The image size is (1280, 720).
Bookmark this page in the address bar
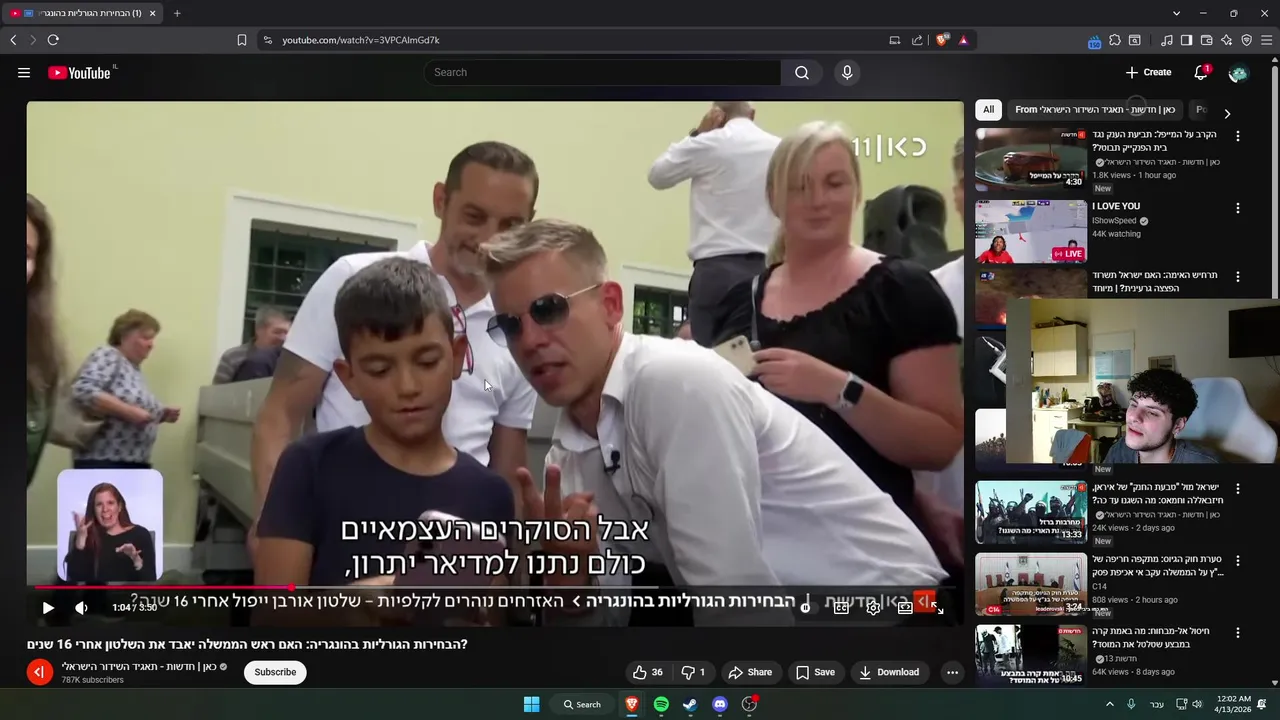(x=242, y=40)
